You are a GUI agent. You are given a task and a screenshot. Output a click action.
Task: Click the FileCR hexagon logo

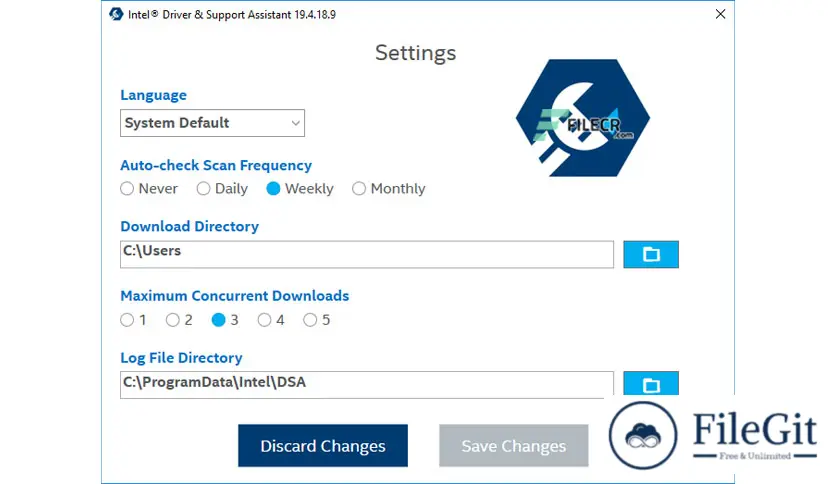click(583, 119)
